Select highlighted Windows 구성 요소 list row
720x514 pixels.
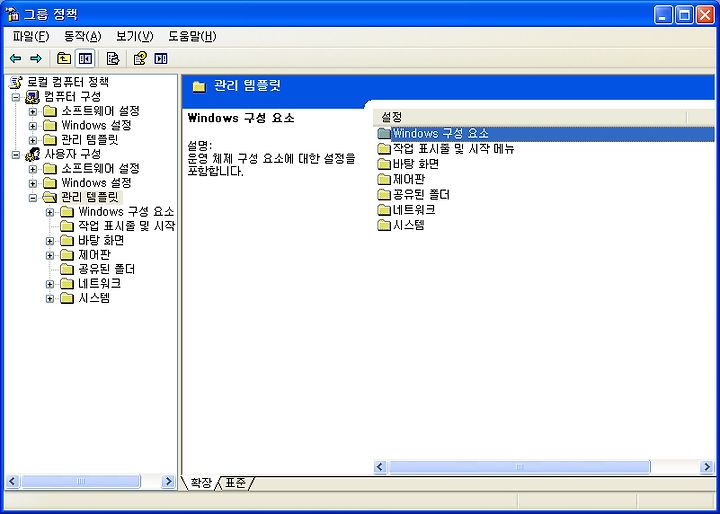point(545,134)
